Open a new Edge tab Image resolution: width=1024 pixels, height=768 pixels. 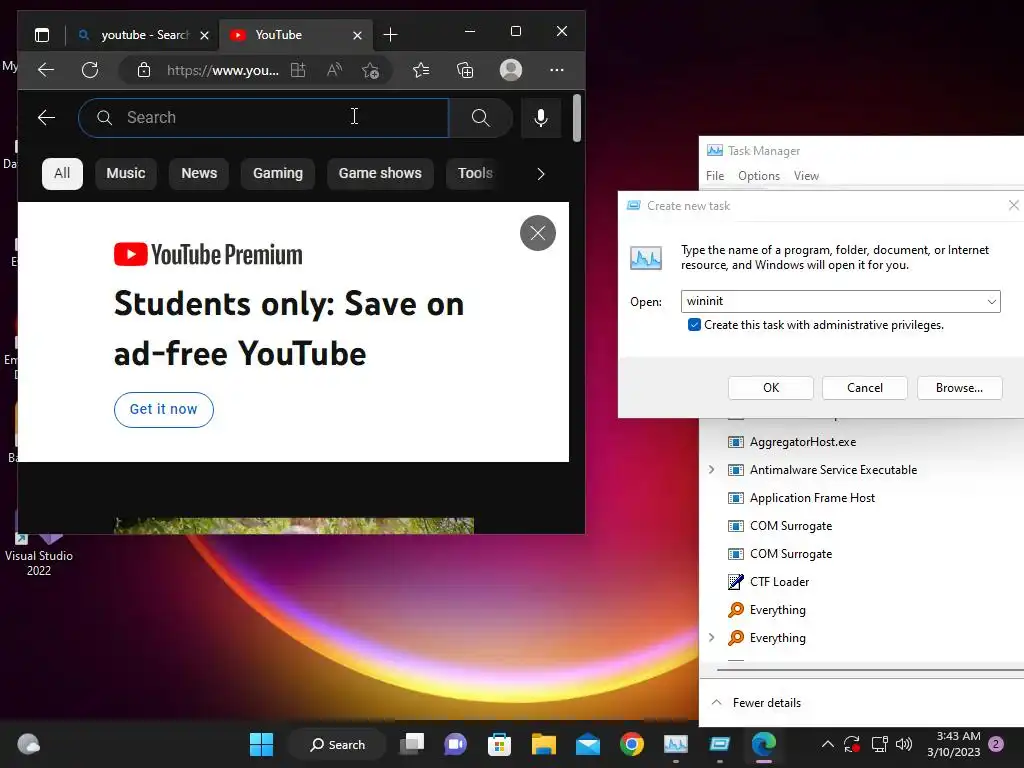(391, 35)
